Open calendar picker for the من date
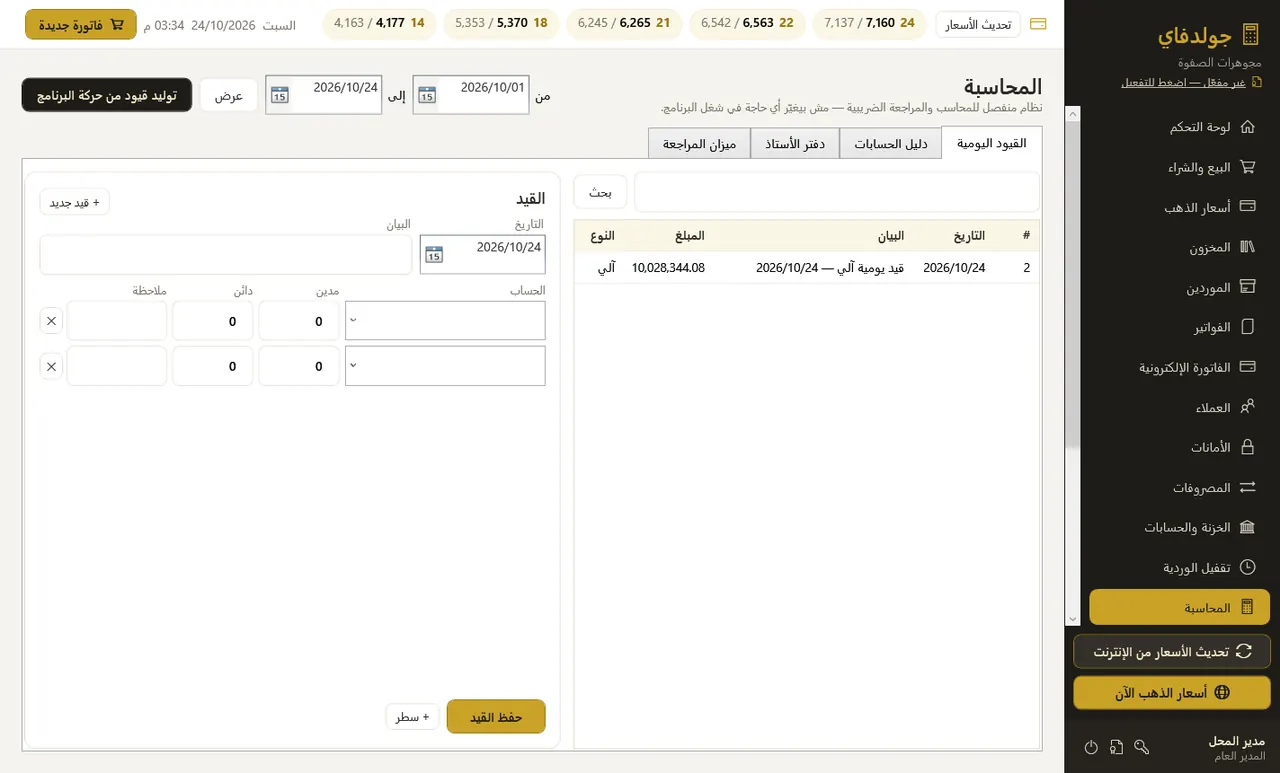 click(427, 95)
